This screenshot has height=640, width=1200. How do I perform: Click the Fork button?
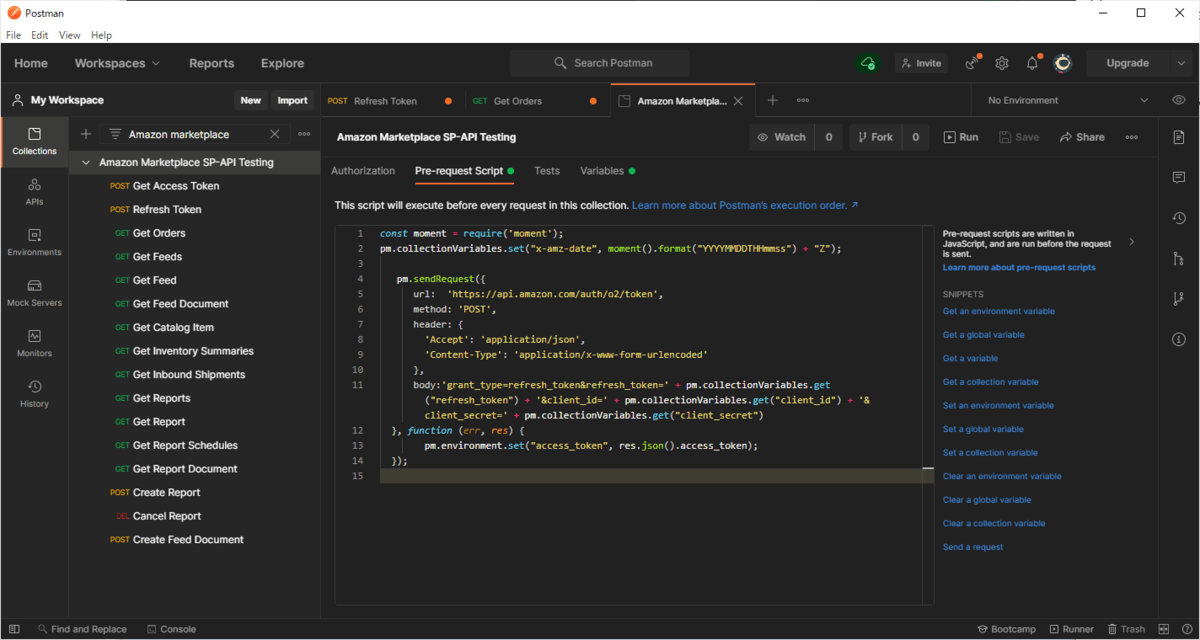(x=875, y=137)
